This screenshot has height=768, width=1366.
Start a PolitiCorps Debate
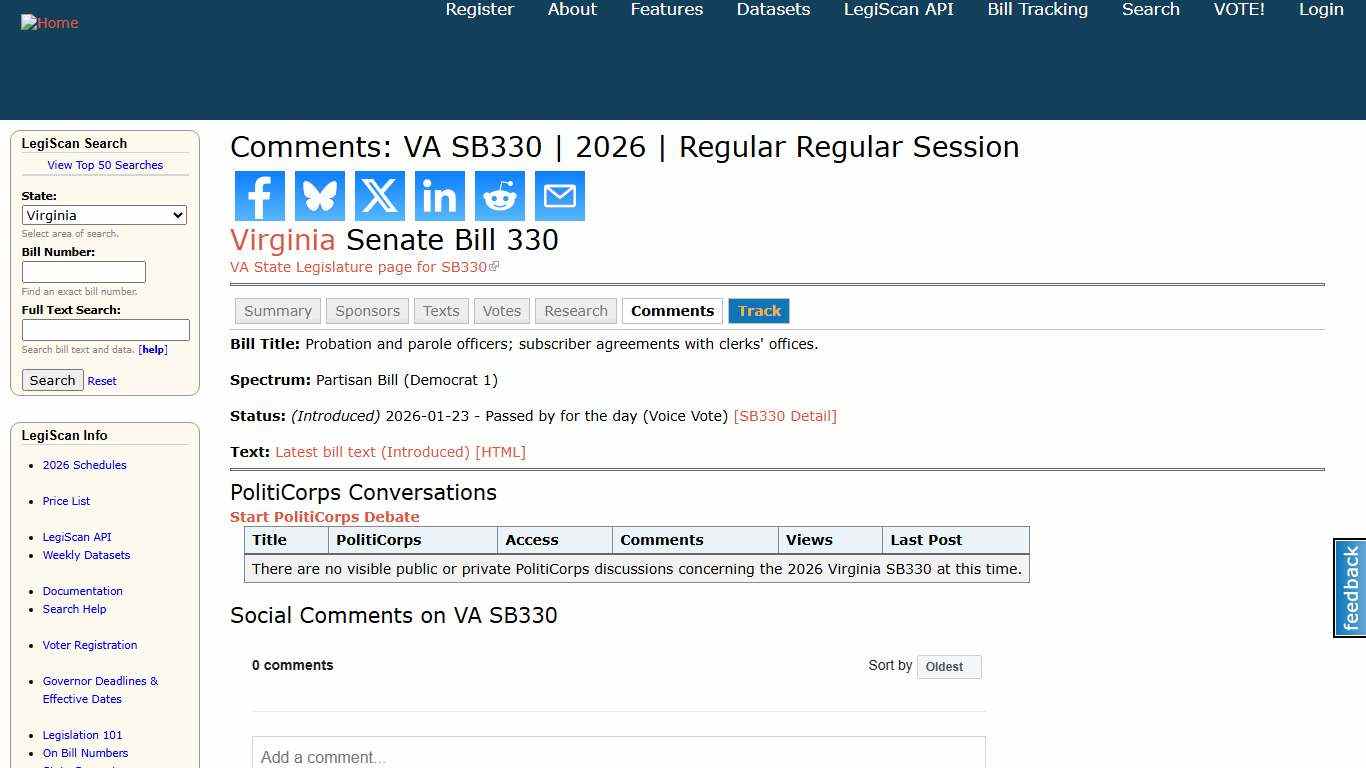tap(324, 517)
